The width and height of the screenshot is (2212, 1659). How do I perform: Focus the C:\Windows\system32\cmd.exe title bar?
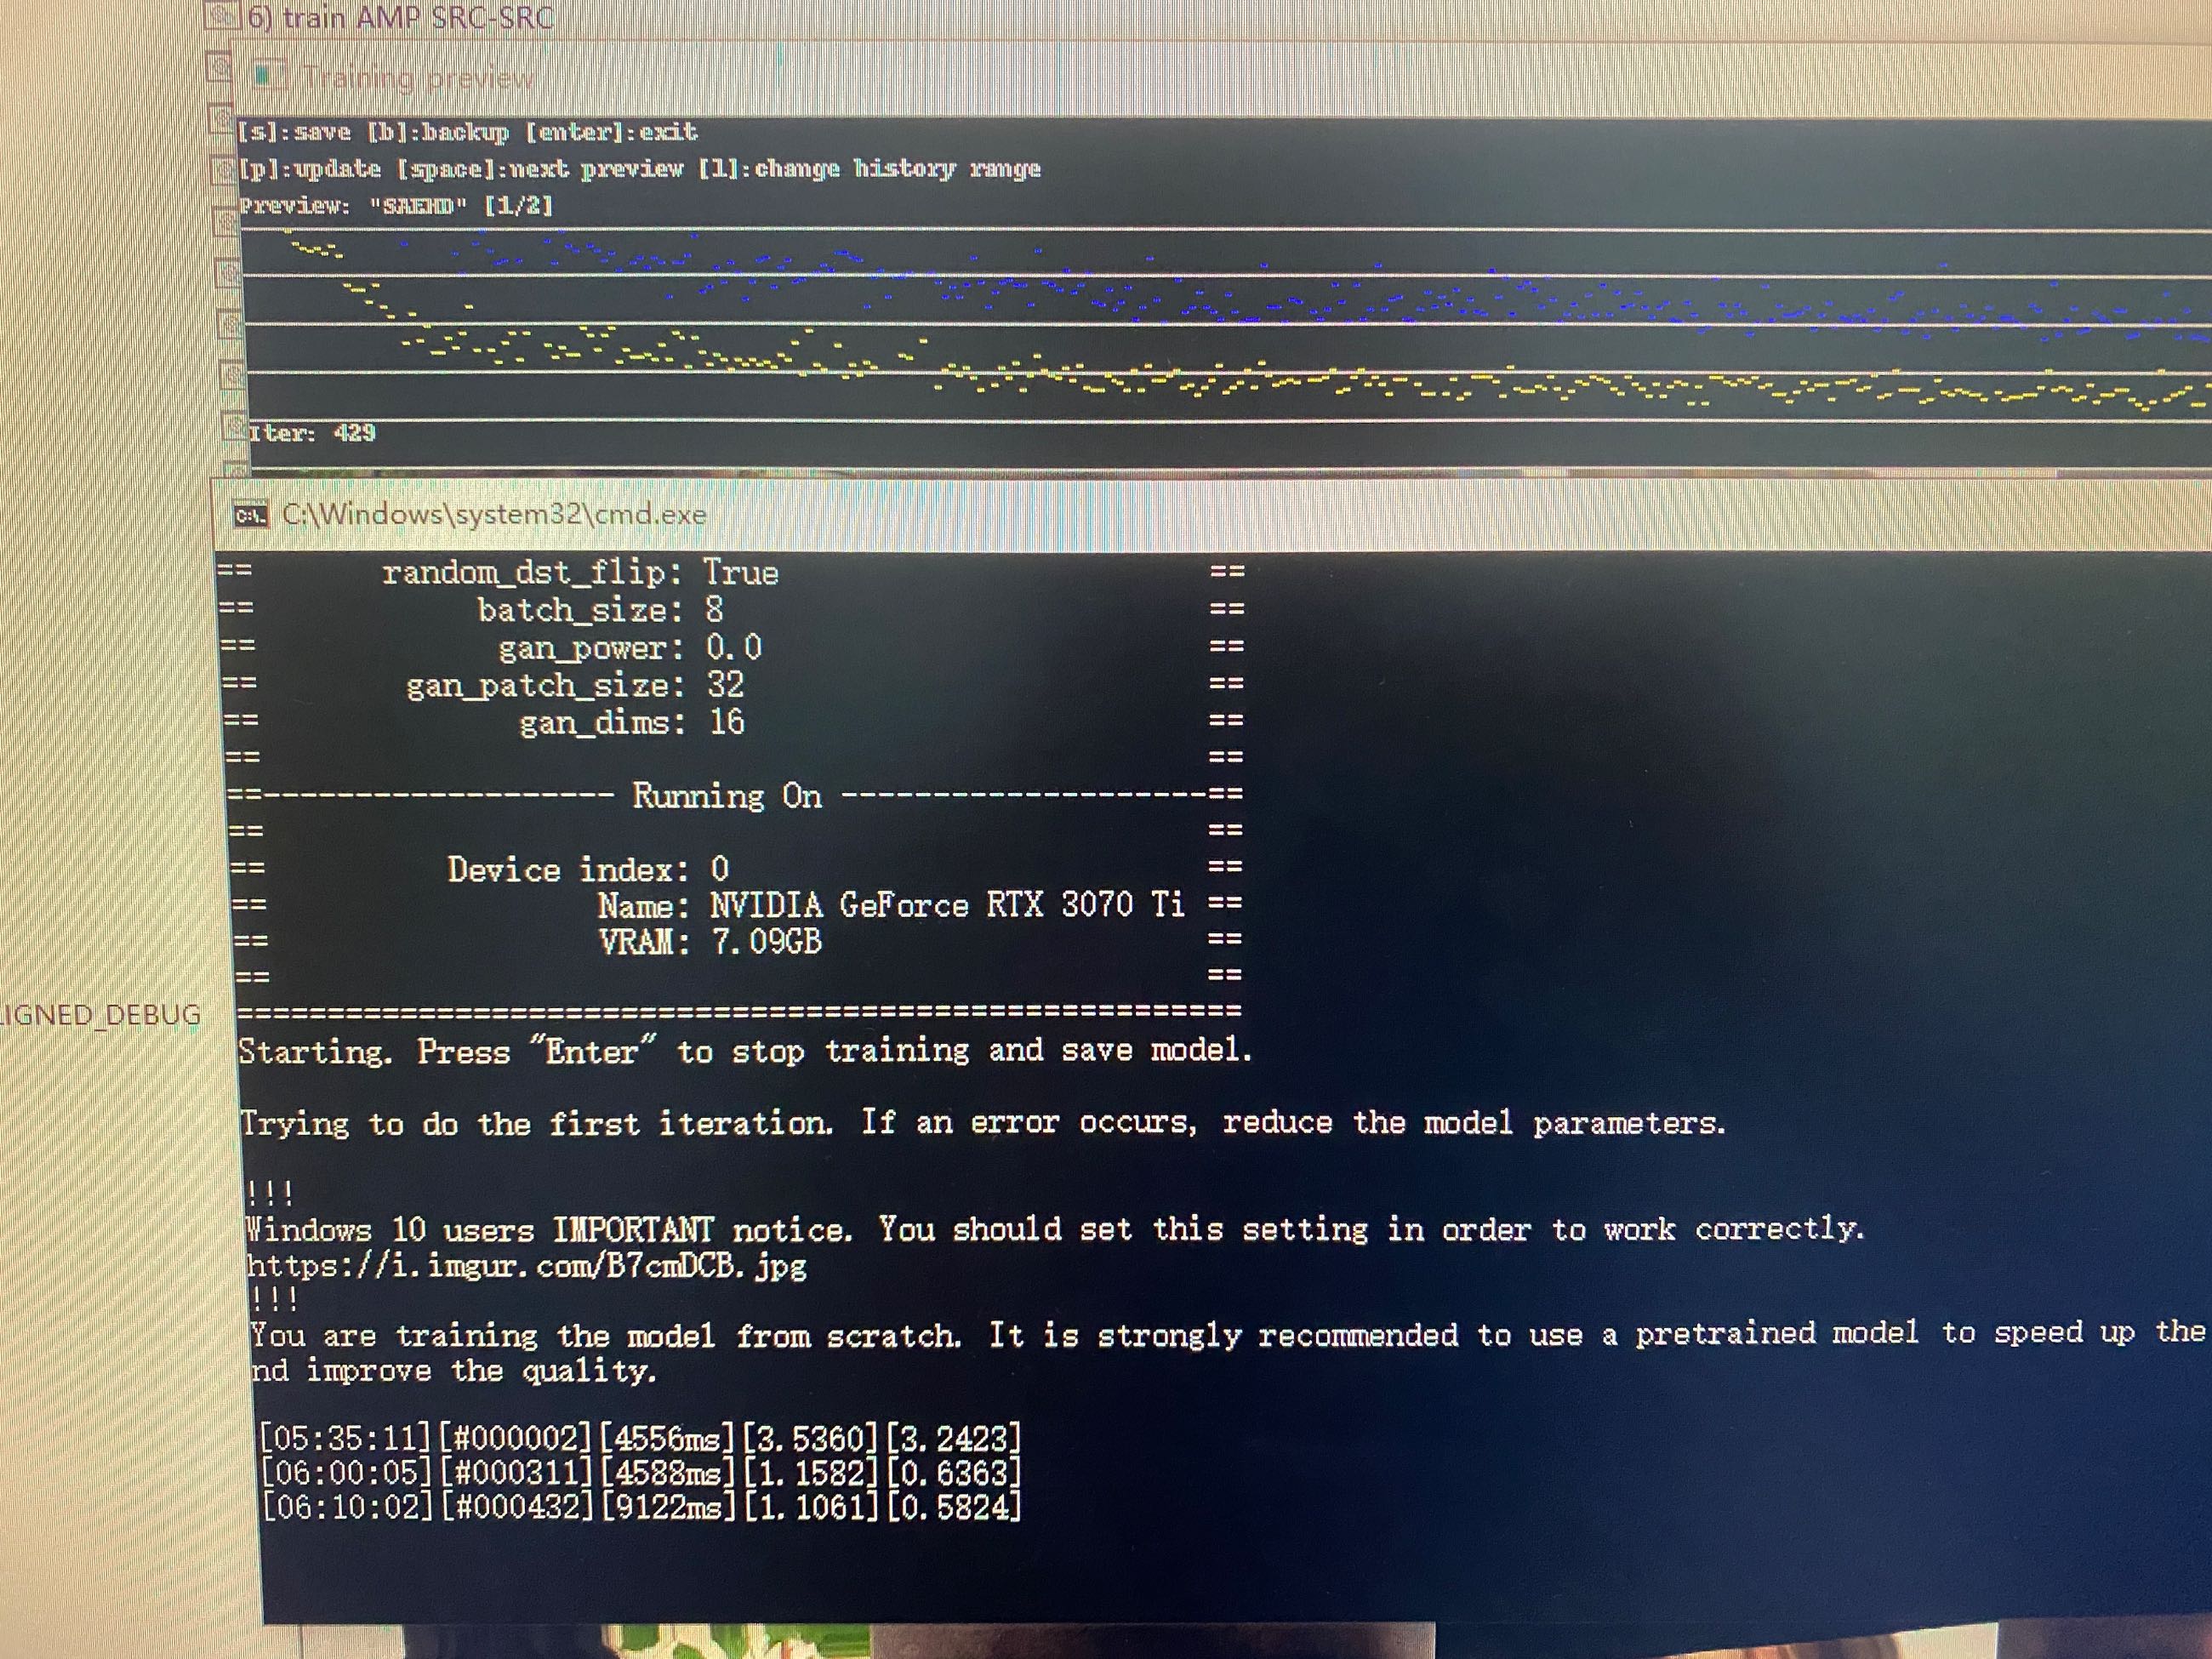[x=494, y=514]
